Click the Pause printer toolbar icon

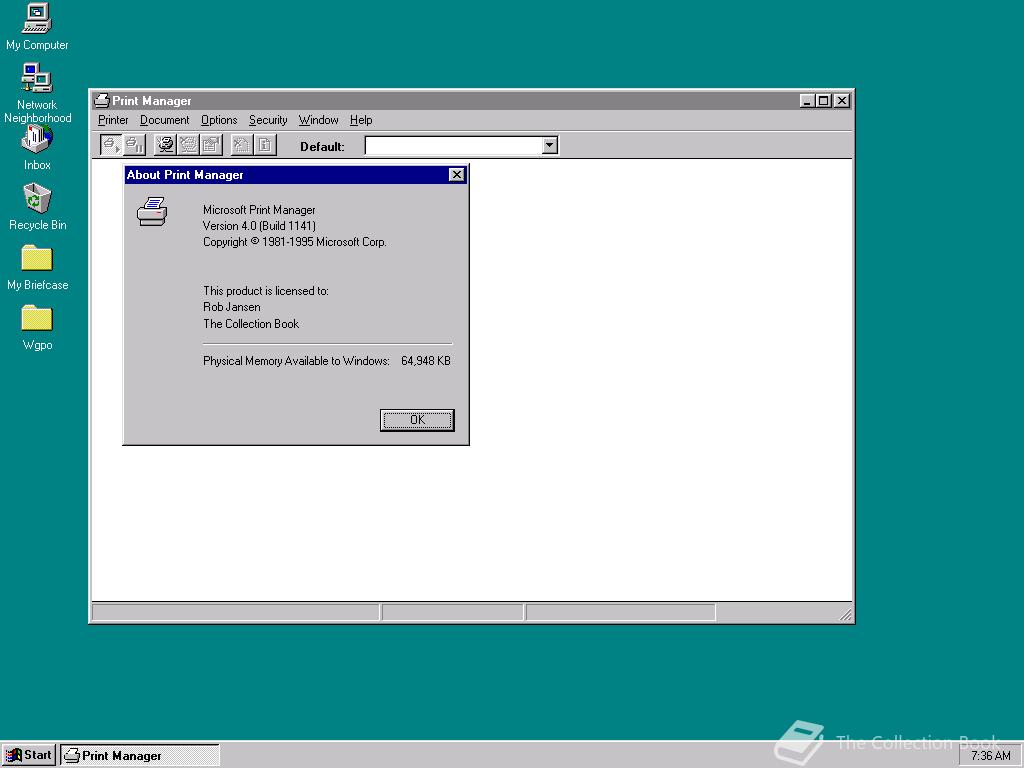tap(134, 145)
